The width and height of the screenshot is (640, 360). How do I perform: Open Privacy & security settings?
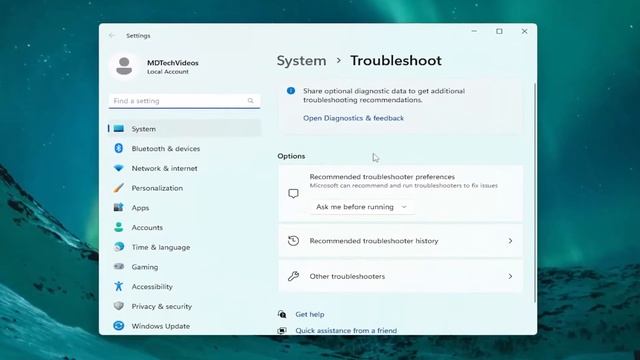[184, 306]
